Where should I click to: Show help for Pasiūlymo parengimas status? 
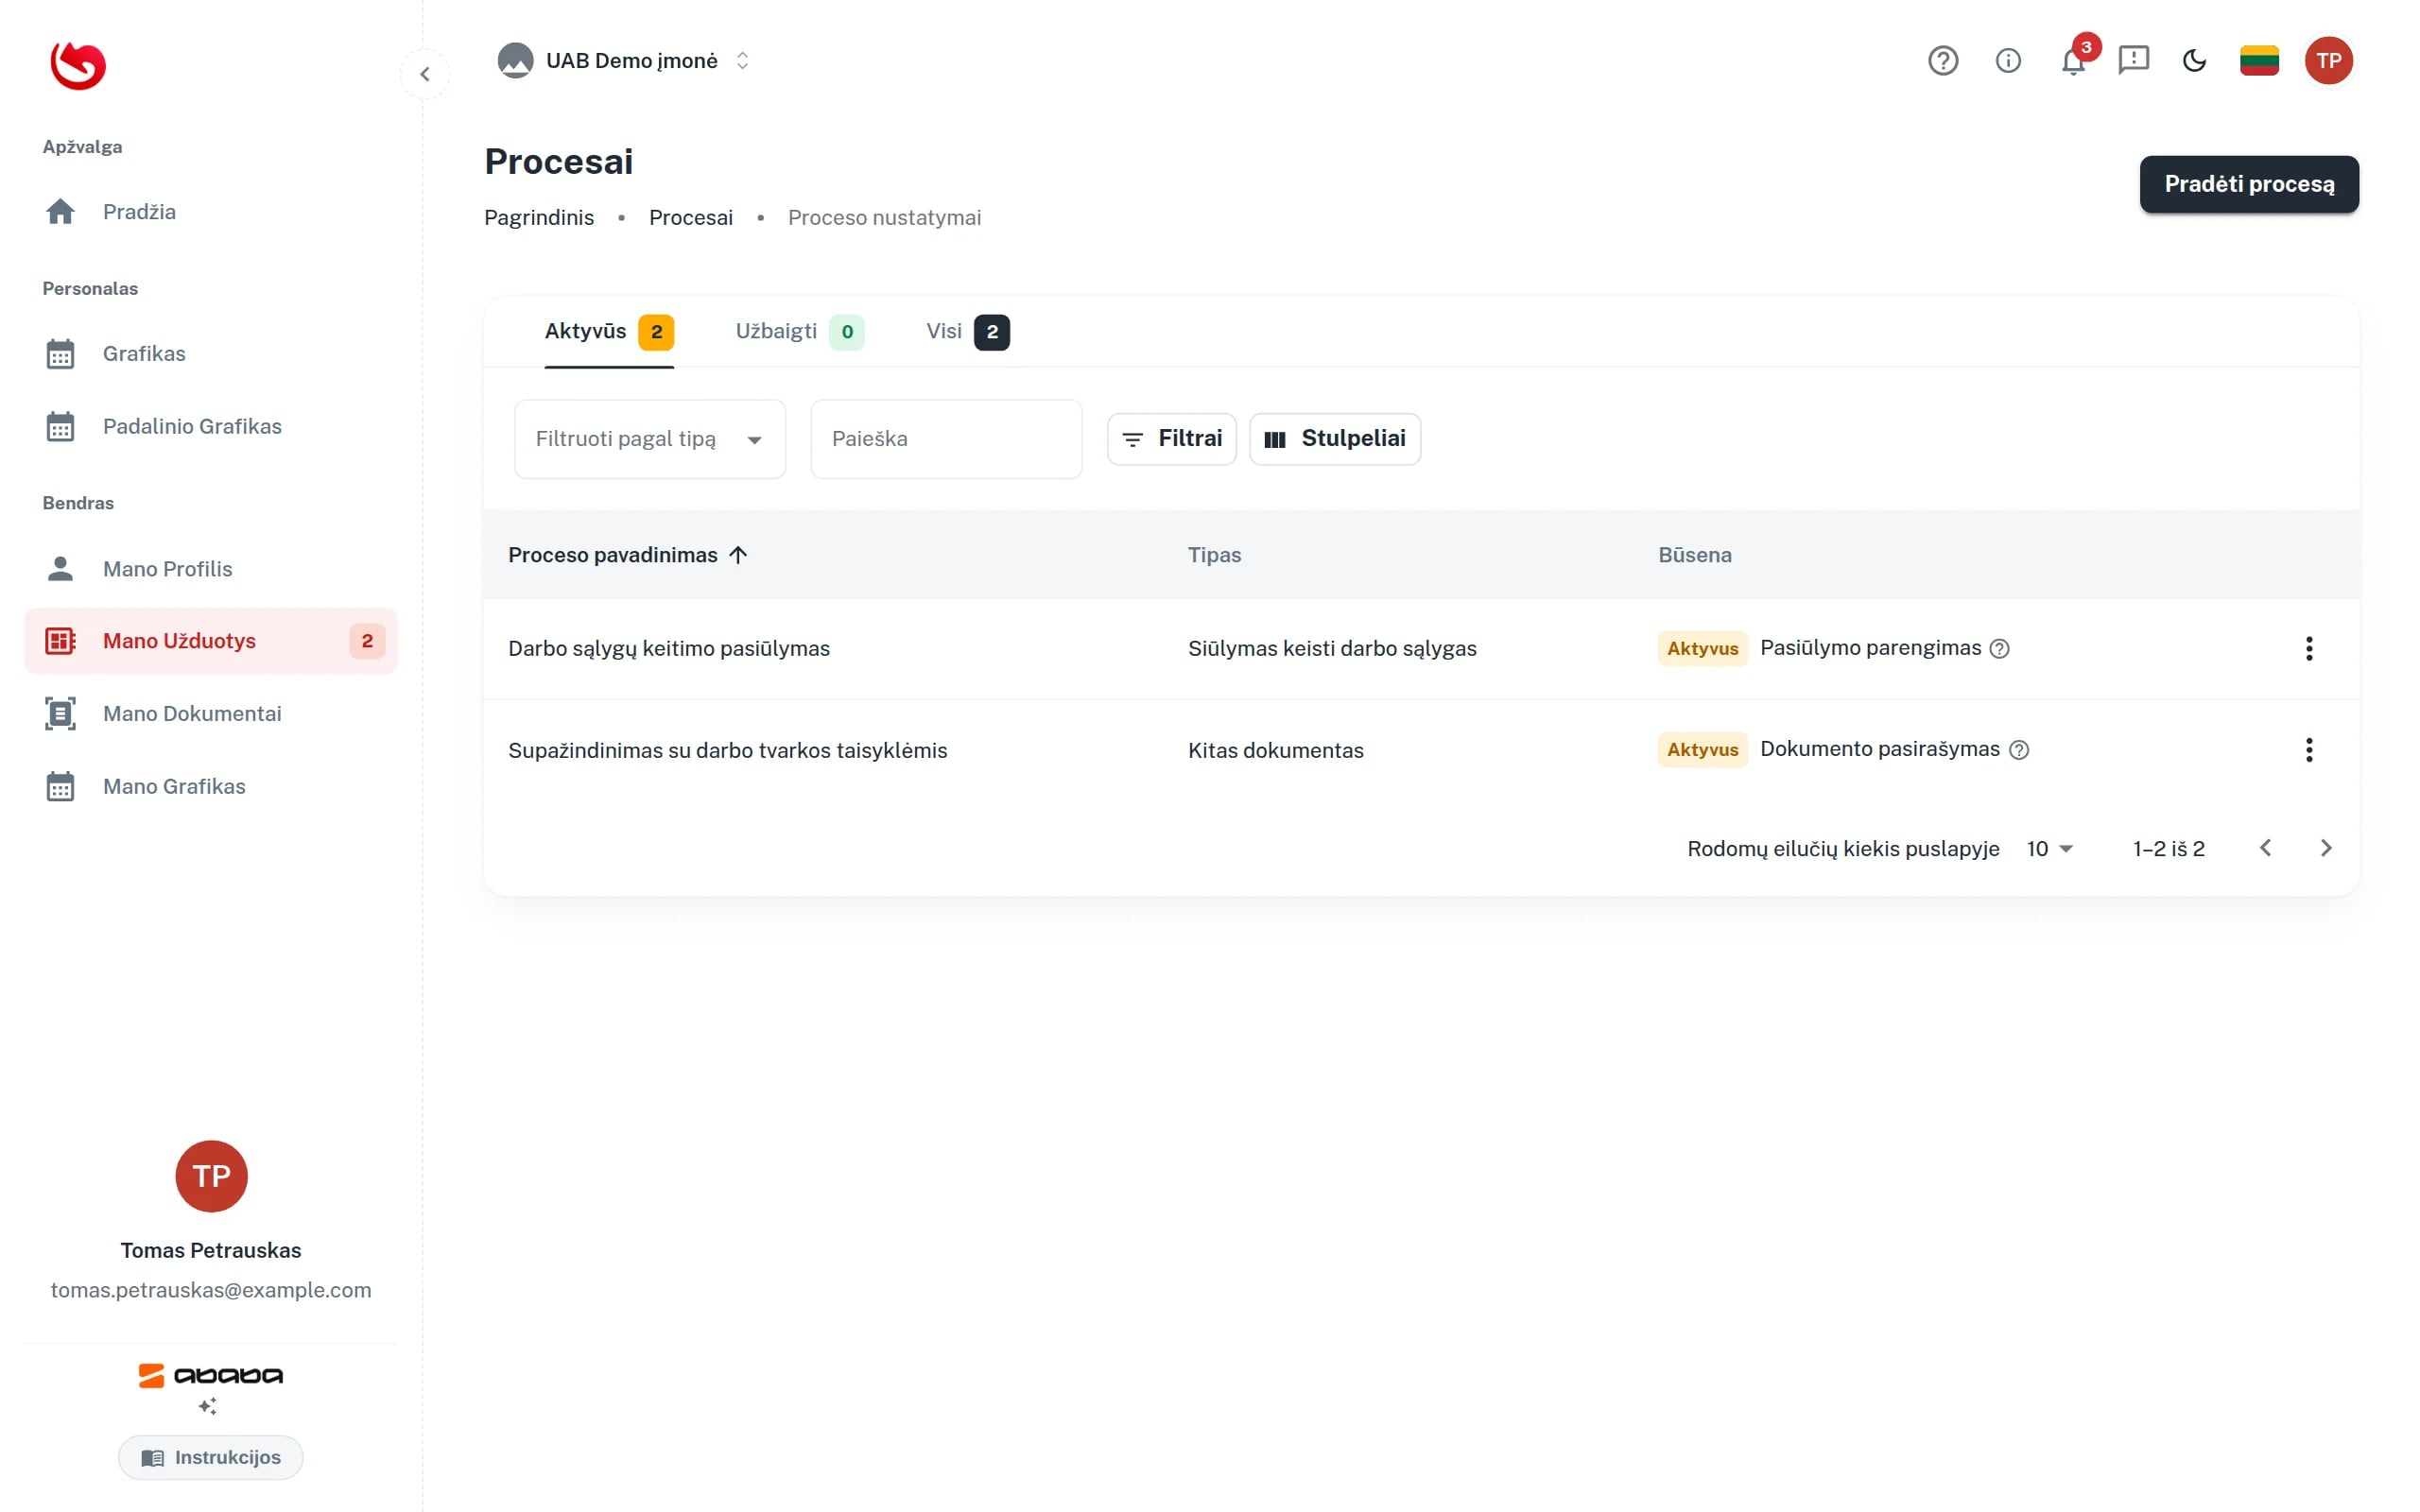coord(1999,649)
